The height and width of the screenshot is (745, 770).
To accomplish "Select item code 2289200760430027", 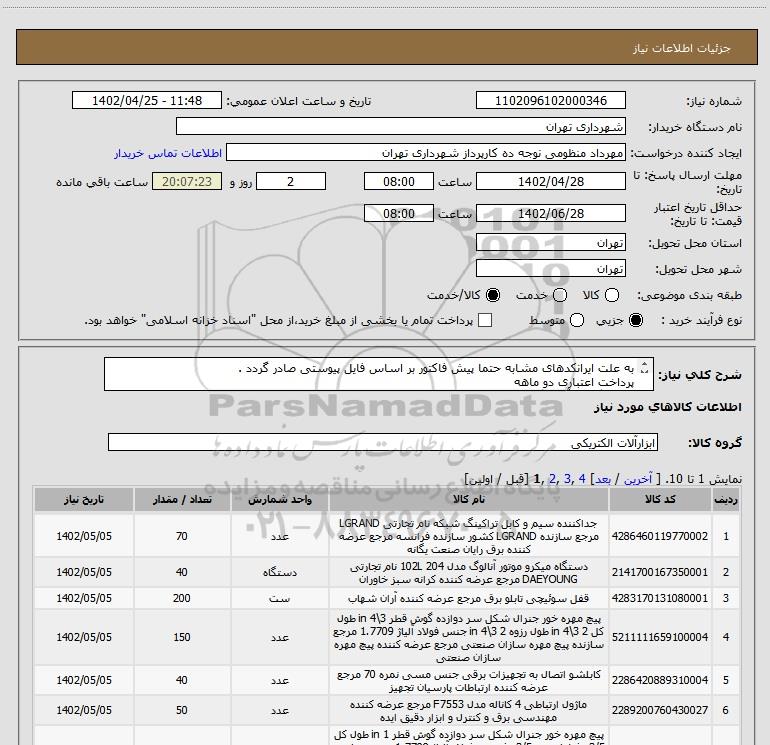I will (660, 710).
